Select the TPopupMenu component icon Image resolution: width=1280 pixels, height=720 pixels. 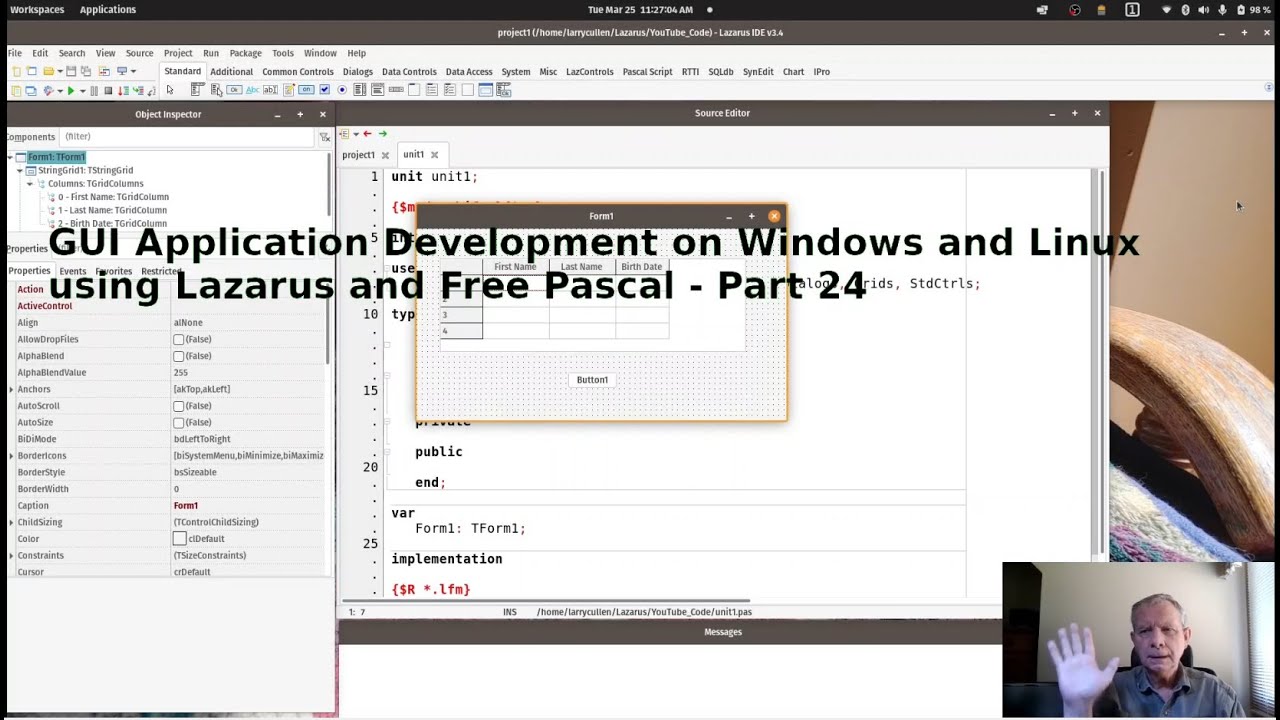click(x=217, y=90)
